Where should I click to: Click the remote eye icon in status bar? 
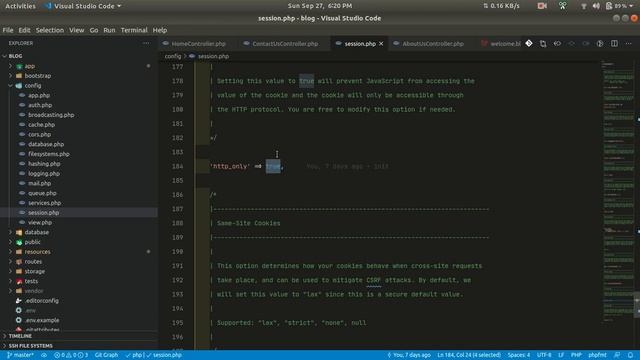44,355
